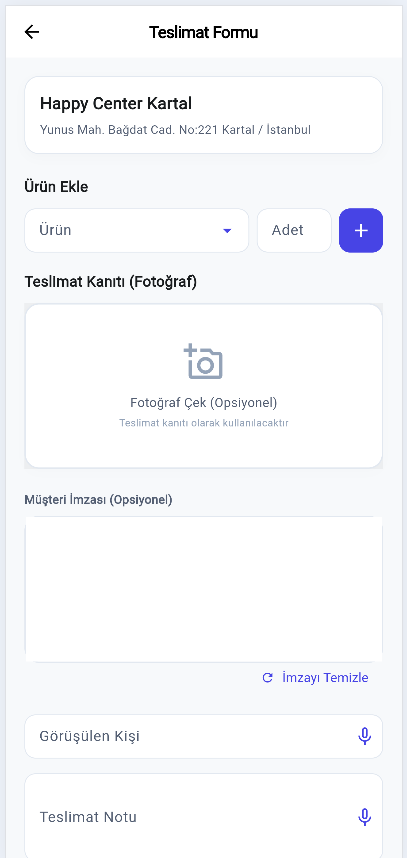Tap Fotoğraf Çek (Opsiyonel) text
Screen dimensions: 407x858
click(x=204, y=403)
